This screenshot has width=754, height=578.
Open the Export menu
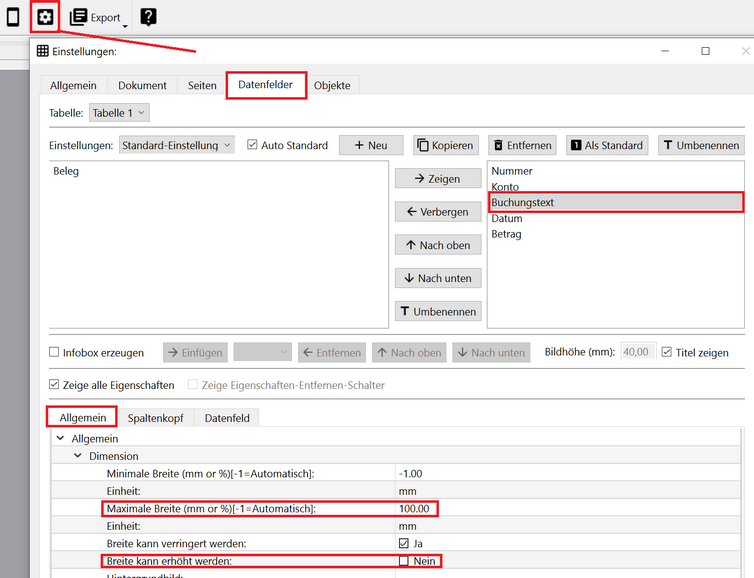click(x=98, y=17)
